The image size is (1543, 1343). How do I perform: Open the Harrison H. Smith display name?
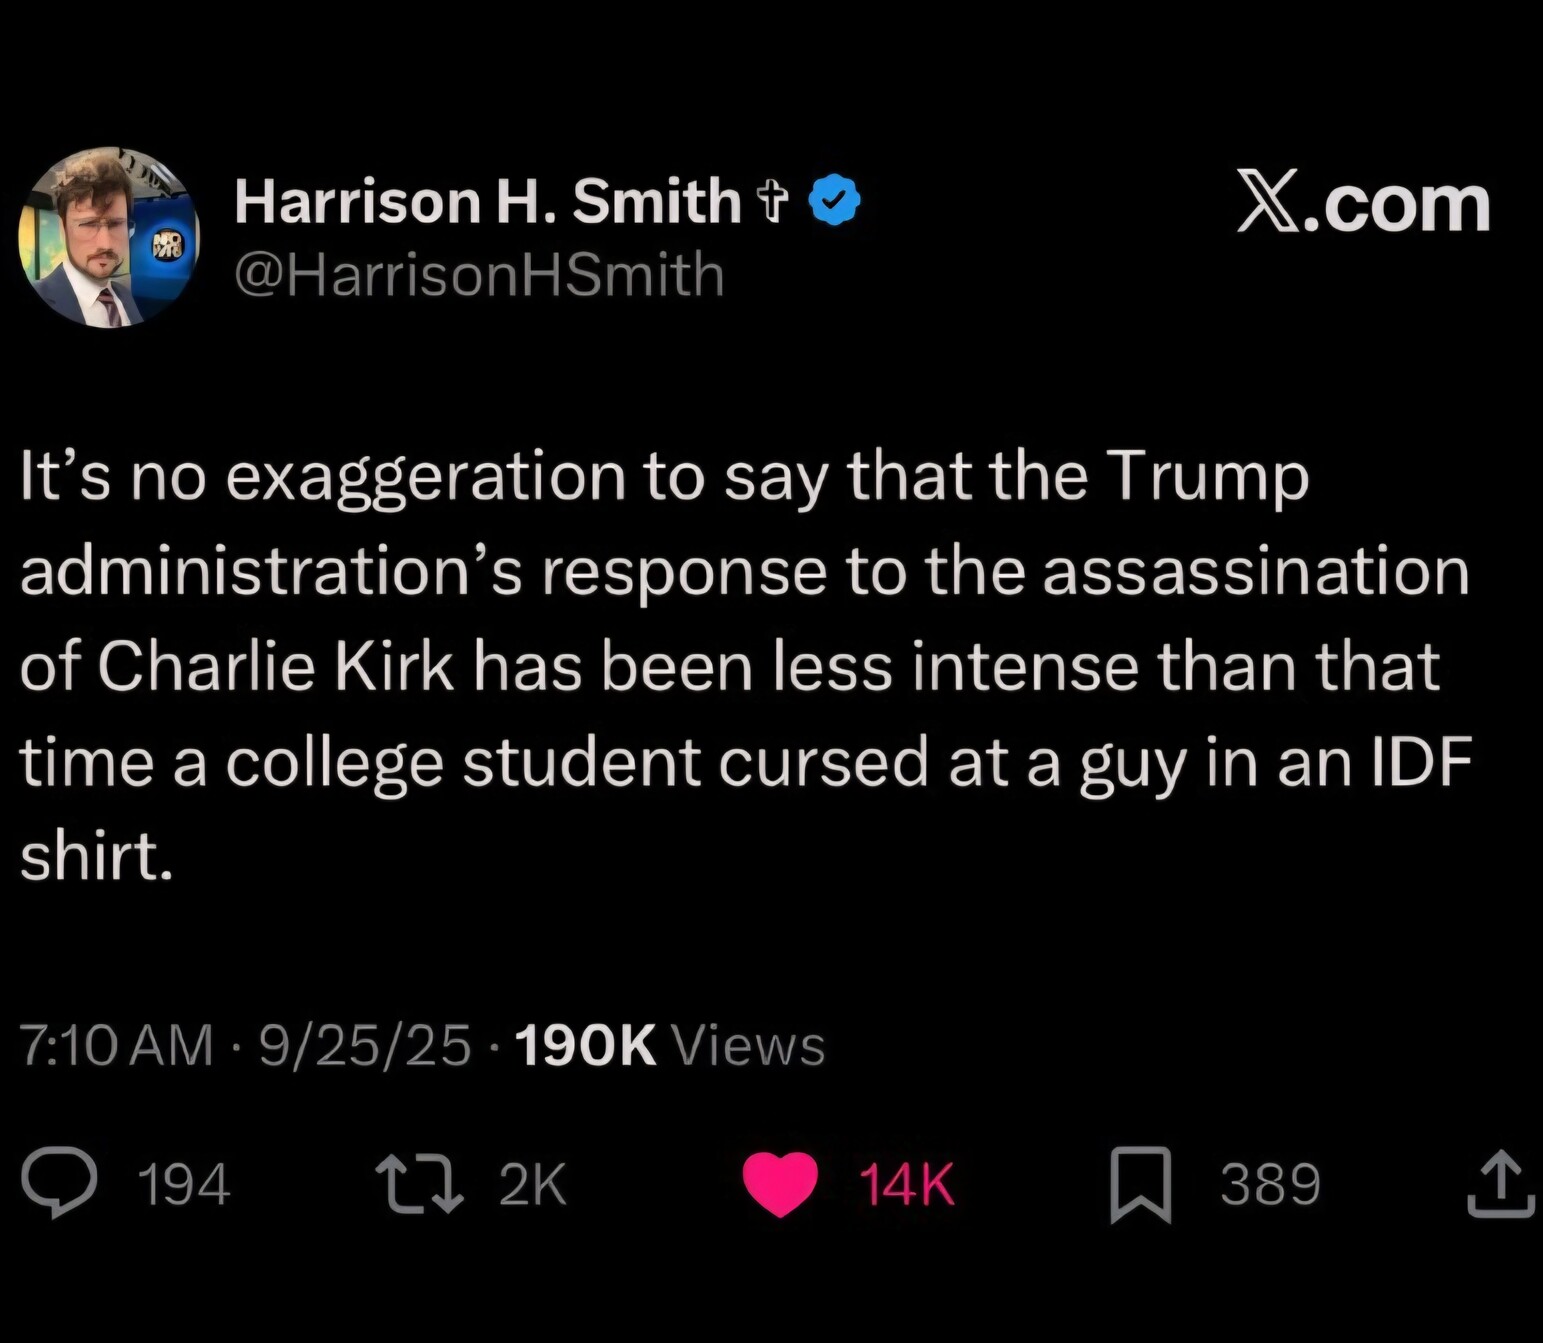coord(486,201)
